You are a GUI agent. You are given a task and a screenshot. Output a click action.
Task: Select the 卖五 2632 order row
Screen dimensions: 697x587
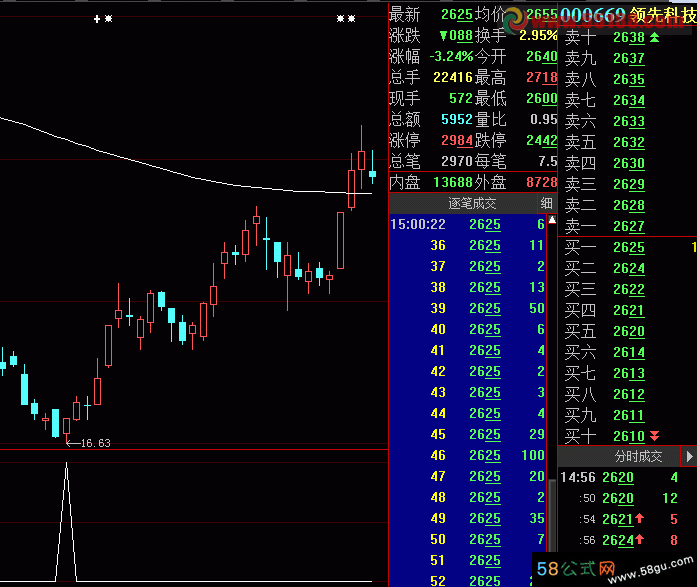627,142
